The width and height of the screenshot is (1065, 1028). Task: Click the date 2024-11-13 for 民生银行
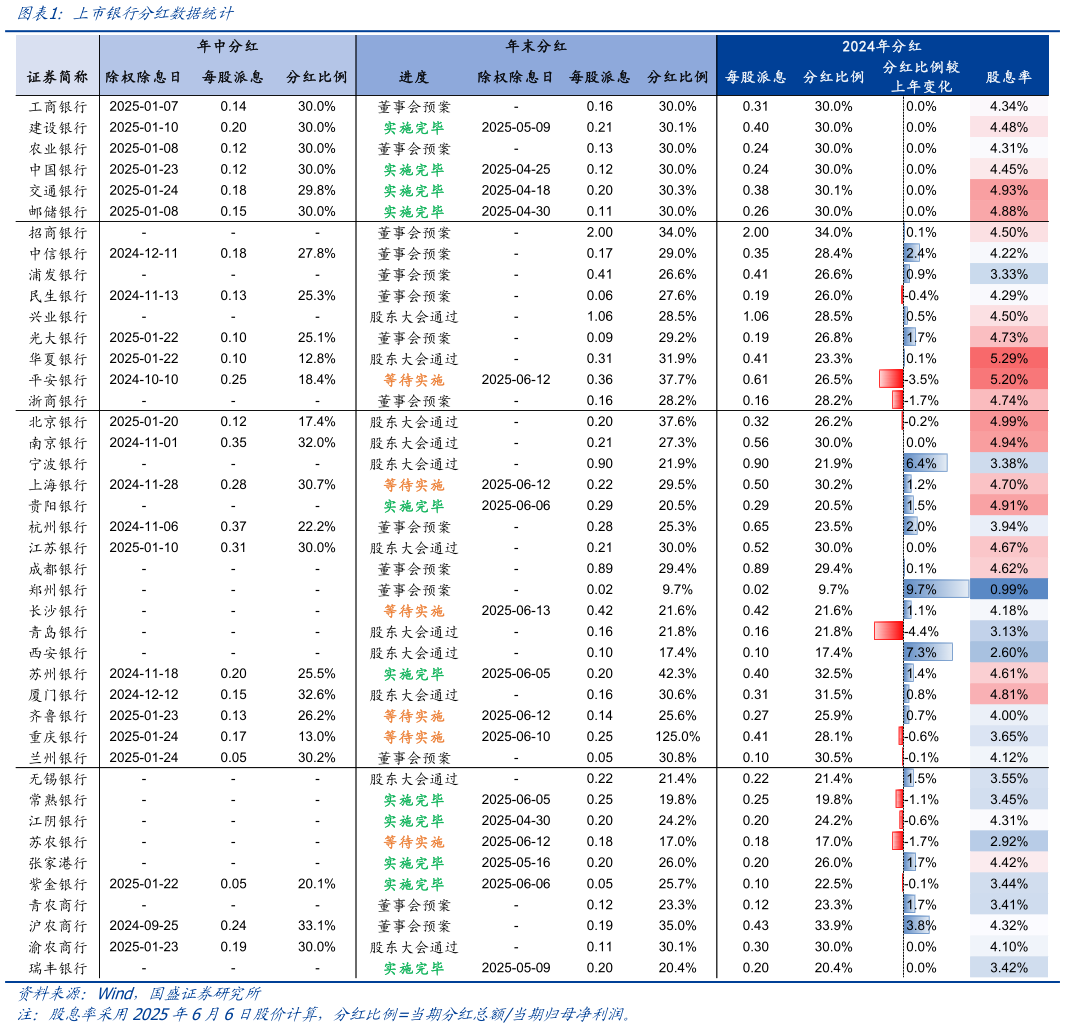[x=143, y=295]
